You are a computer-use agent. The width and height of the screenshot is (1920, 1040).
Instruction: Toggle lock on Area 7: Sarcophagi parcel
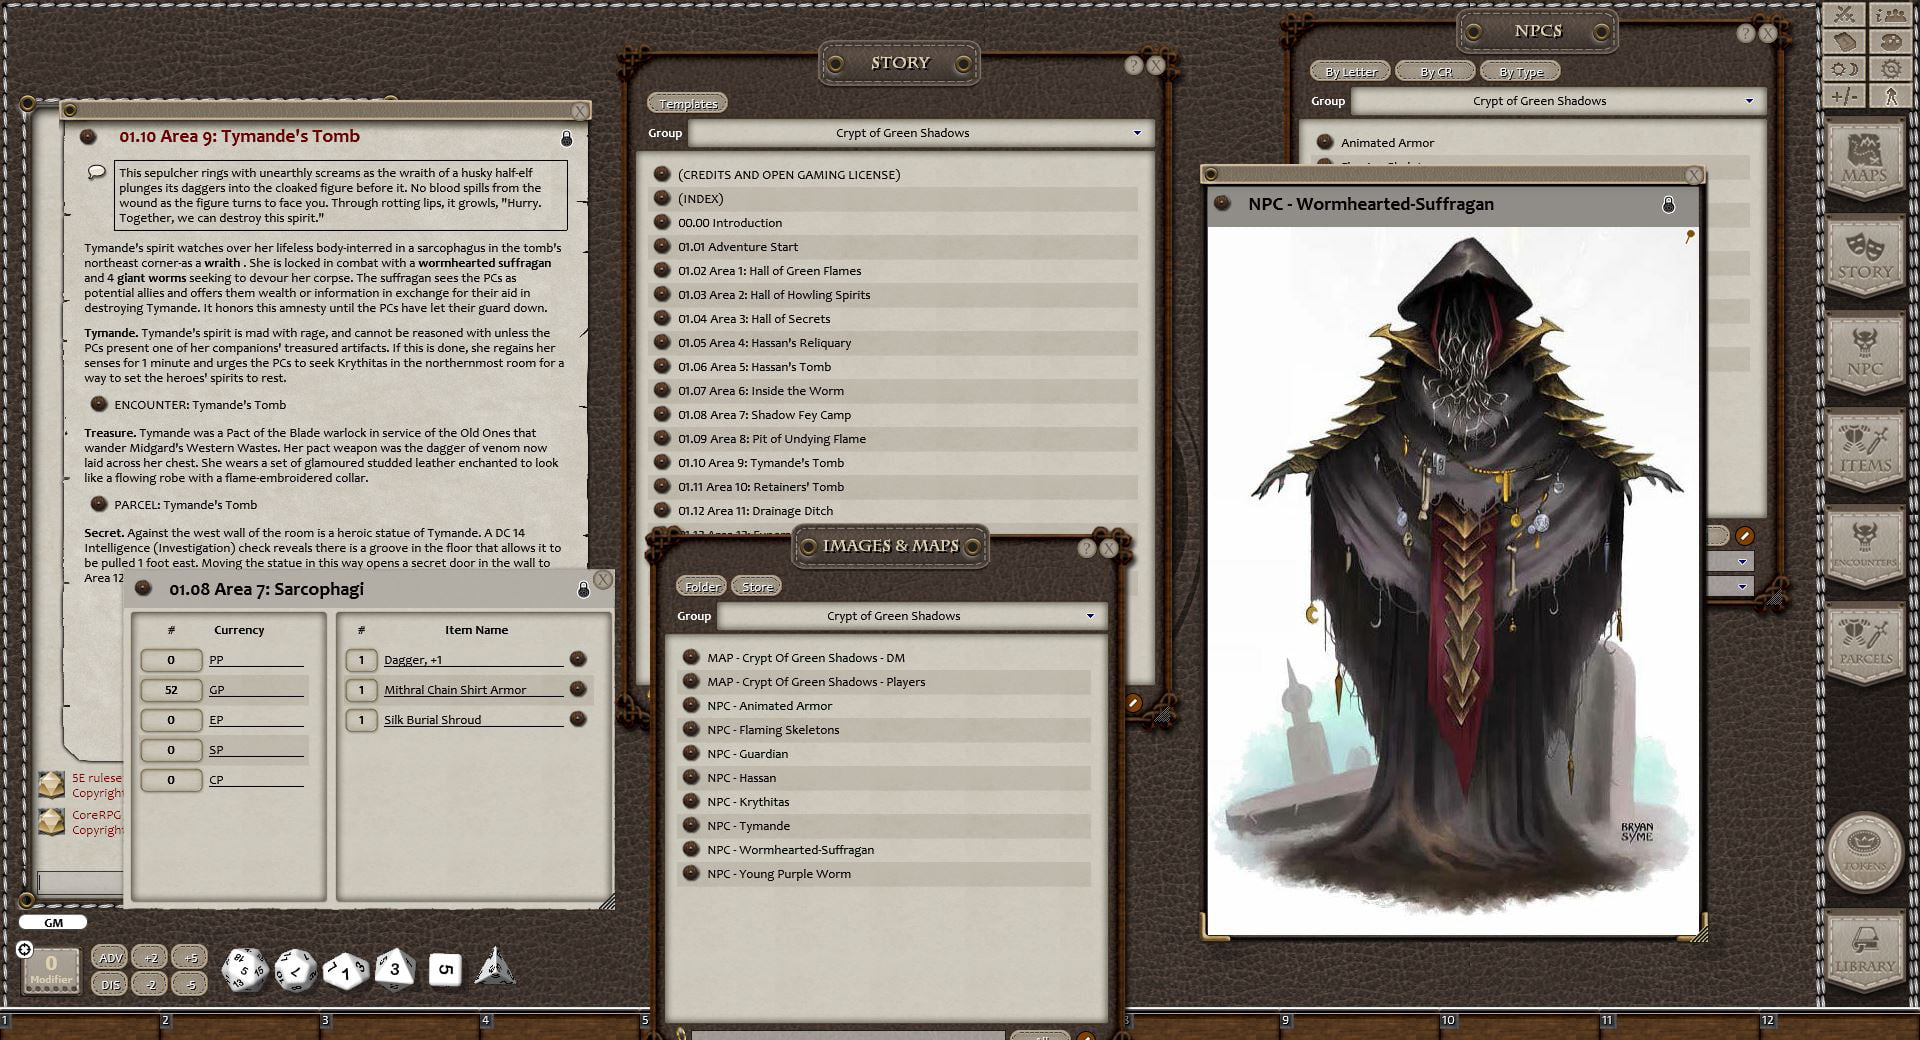click(x=584, y=590)
